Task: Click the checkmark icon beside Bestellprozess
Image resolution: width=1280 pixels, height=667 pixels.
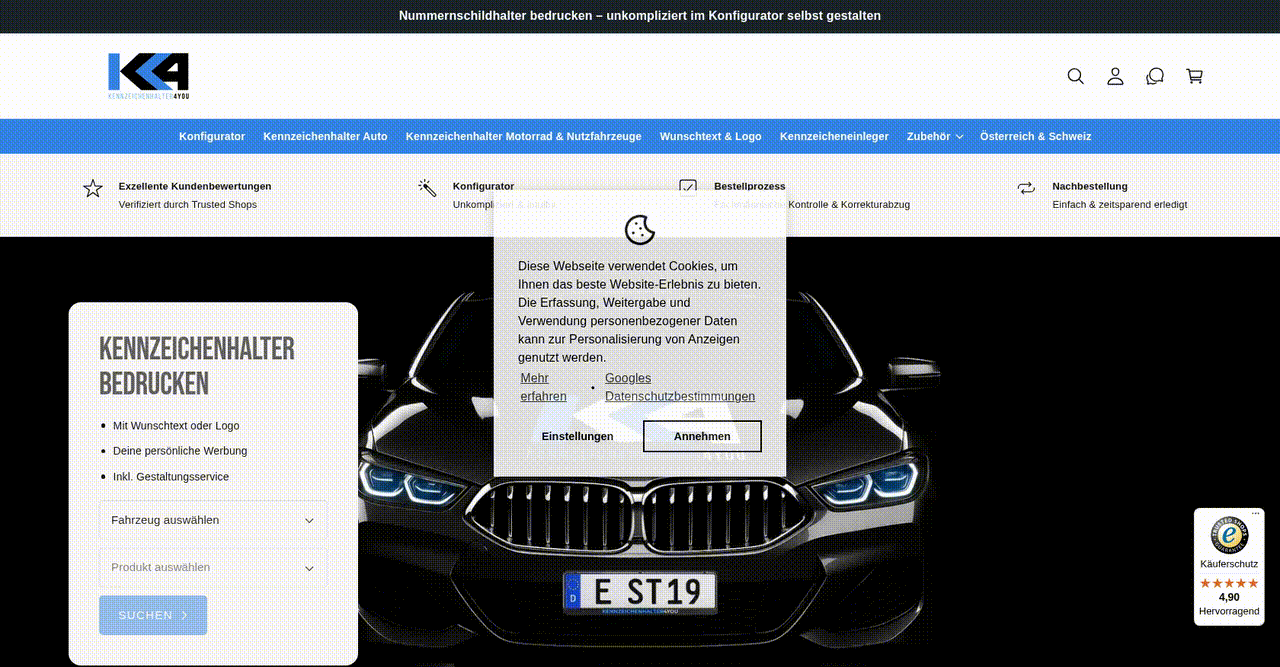Action: point(688,188)
